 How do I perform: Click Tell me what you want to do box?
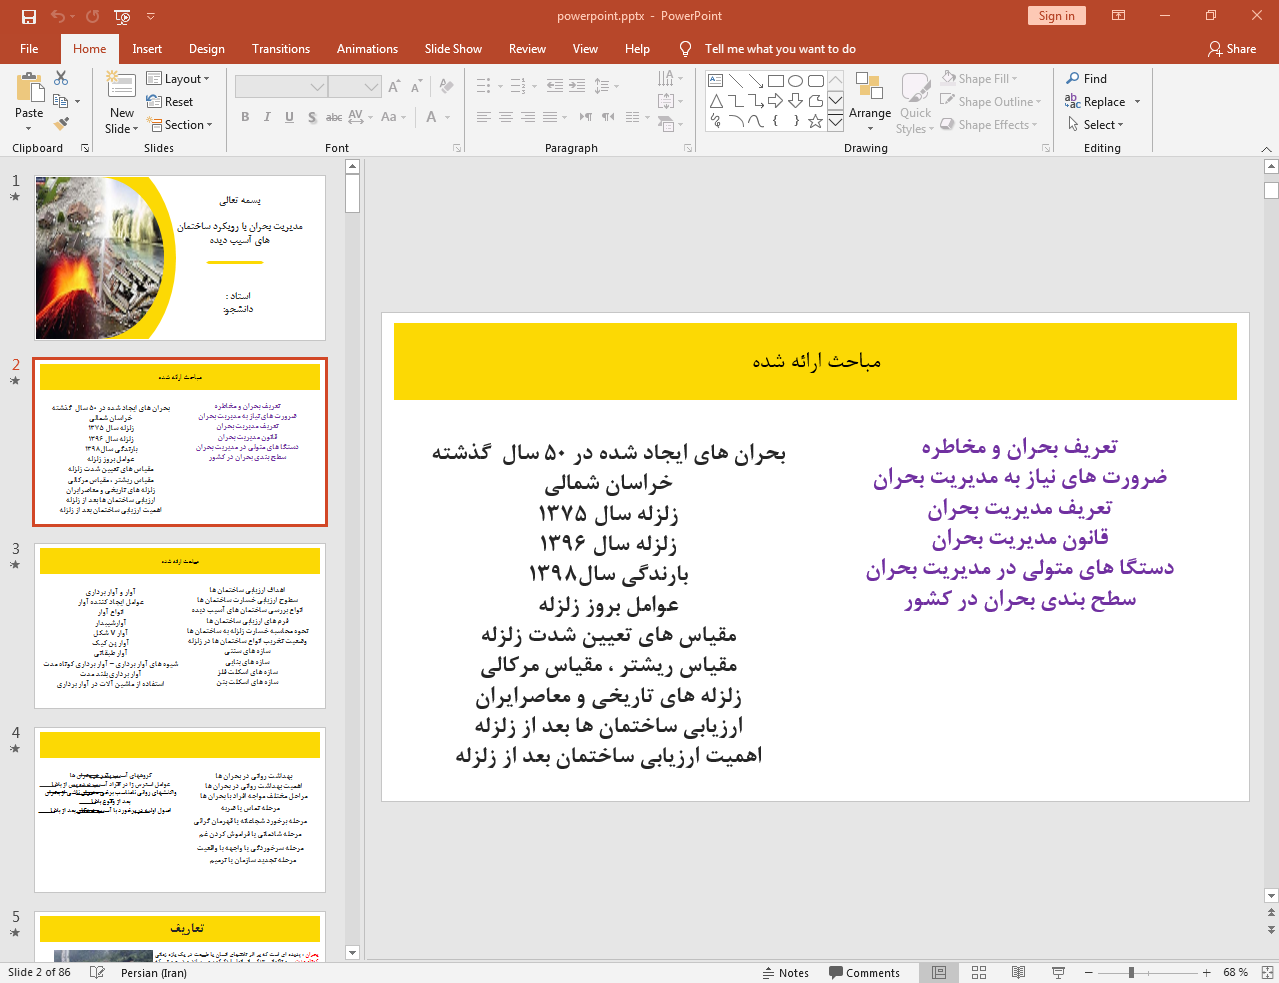780,49
